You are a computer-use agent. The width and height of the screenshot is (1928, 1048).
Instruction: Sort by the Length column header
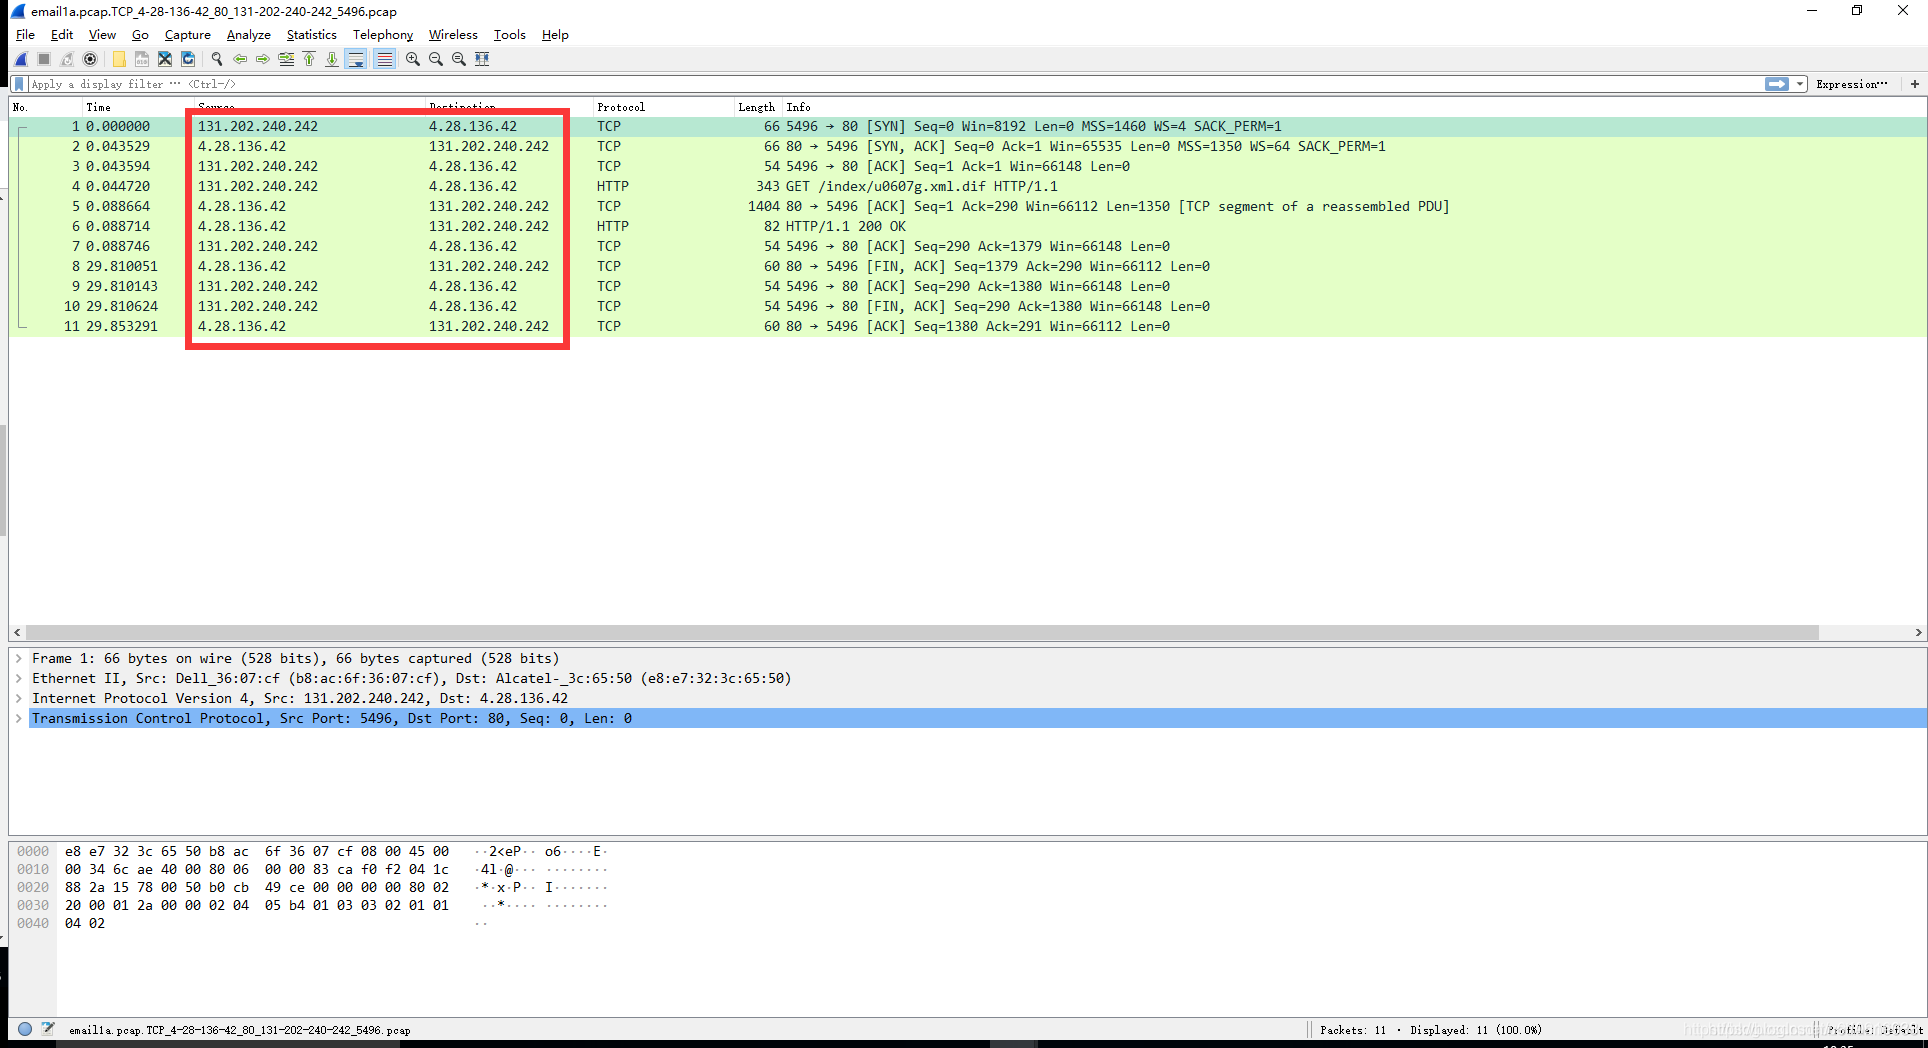tap(757, 107)
